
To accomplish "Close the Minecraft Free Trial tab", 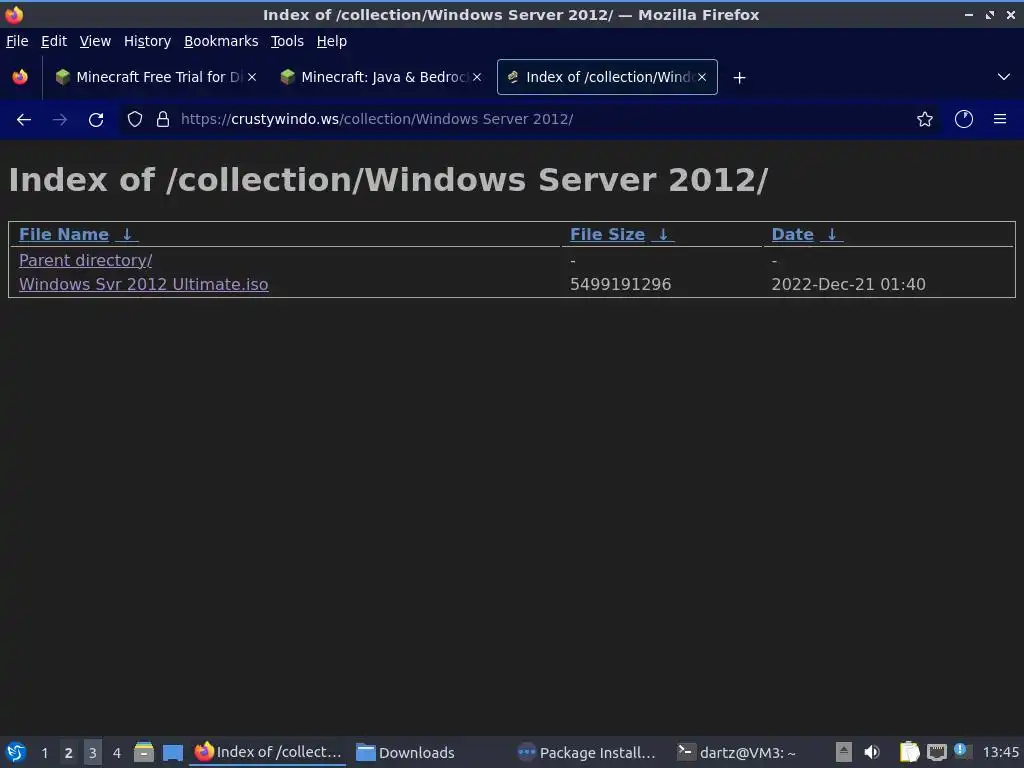I will [x=252, y=77].
